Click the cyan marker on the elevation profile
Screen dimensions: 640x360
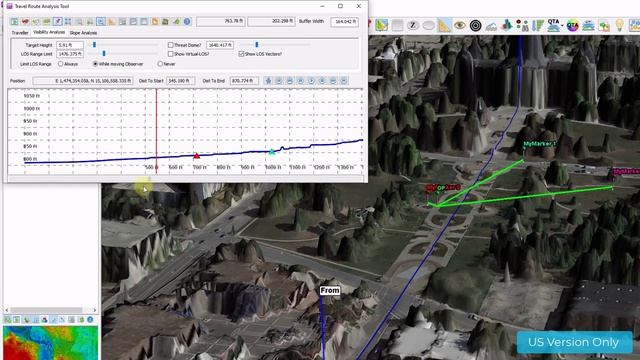click(272, 152)
